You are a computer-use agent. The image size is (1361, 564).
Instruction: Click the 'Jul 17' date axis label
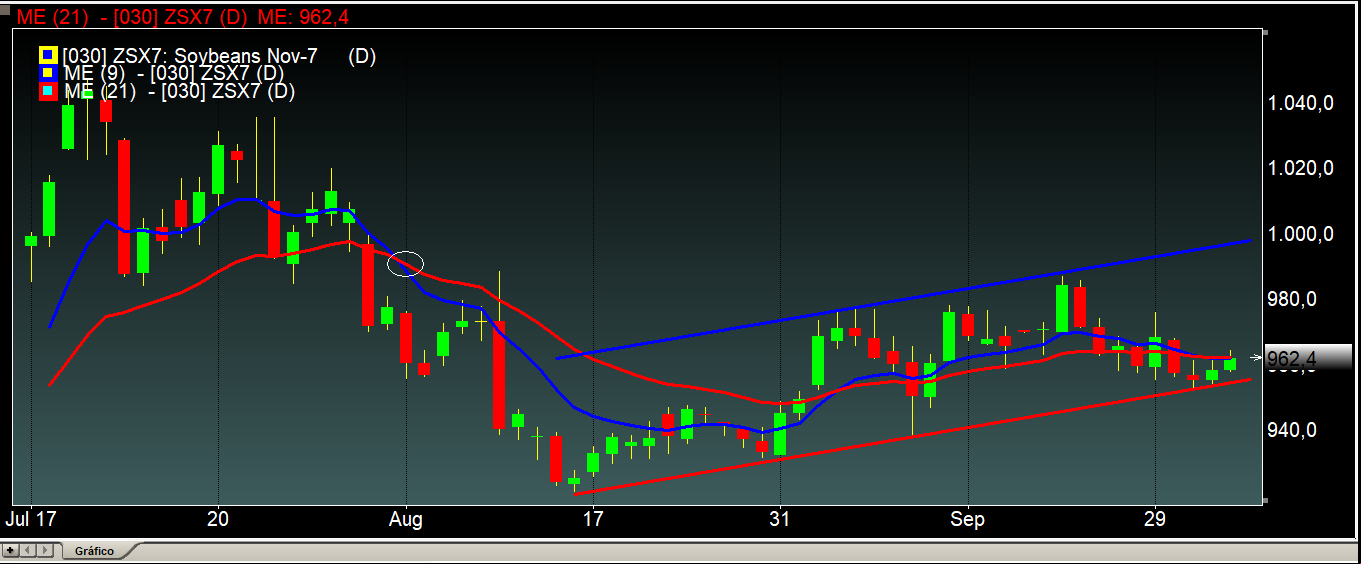coord(31,520)
